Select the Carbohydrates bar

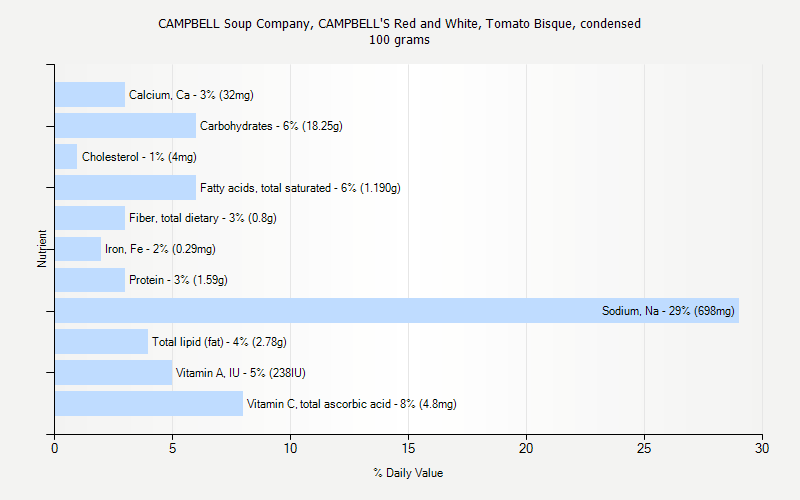coord(125,126)
